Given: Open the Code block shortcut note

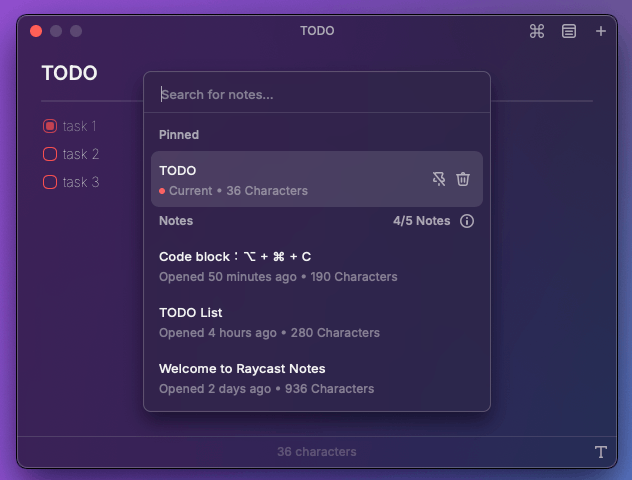Looking at the screenshot, I should click(317, 266).
